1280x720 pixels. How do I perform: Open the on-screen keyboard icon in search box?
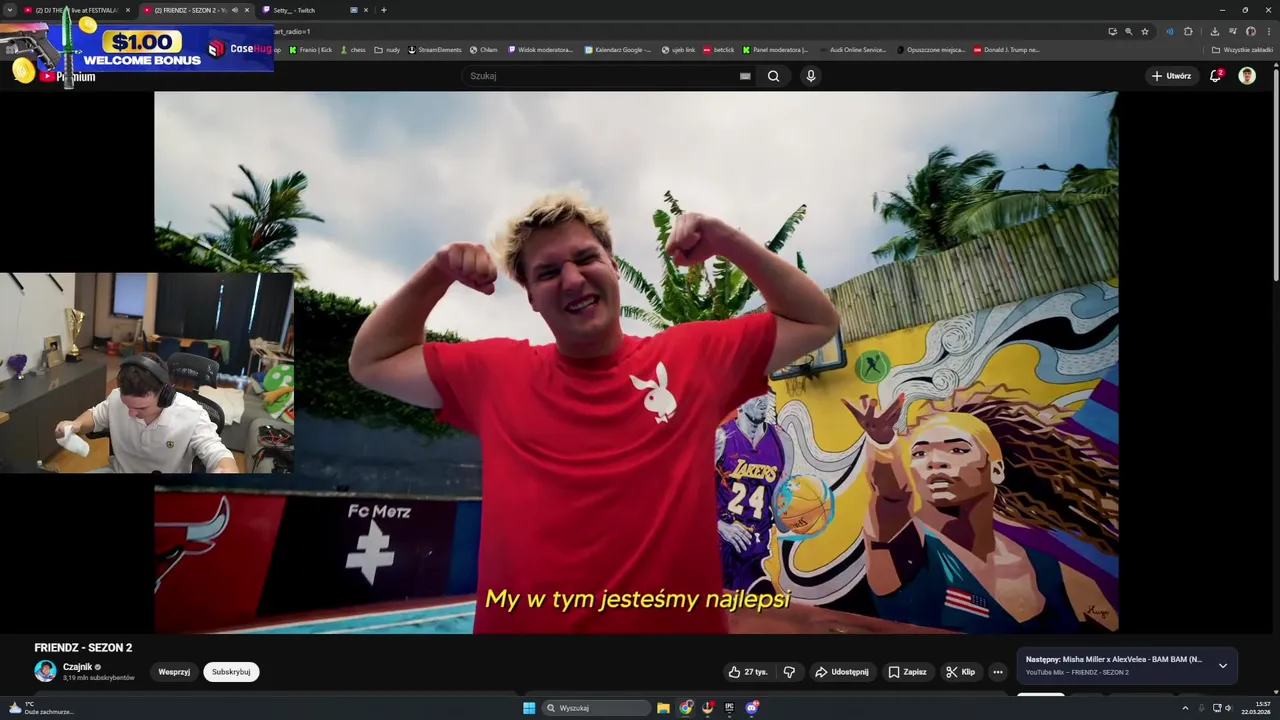(745, 76)
